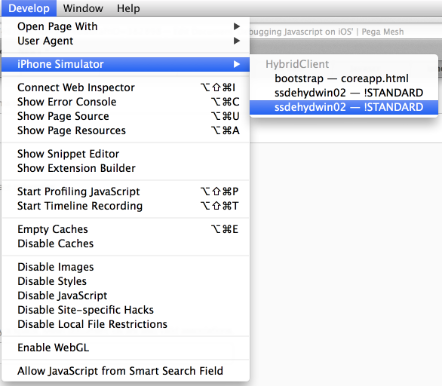Toggle Disable Site-specific Hacks
The height and width of the screenshot is (386, 442).
[126, 310]
